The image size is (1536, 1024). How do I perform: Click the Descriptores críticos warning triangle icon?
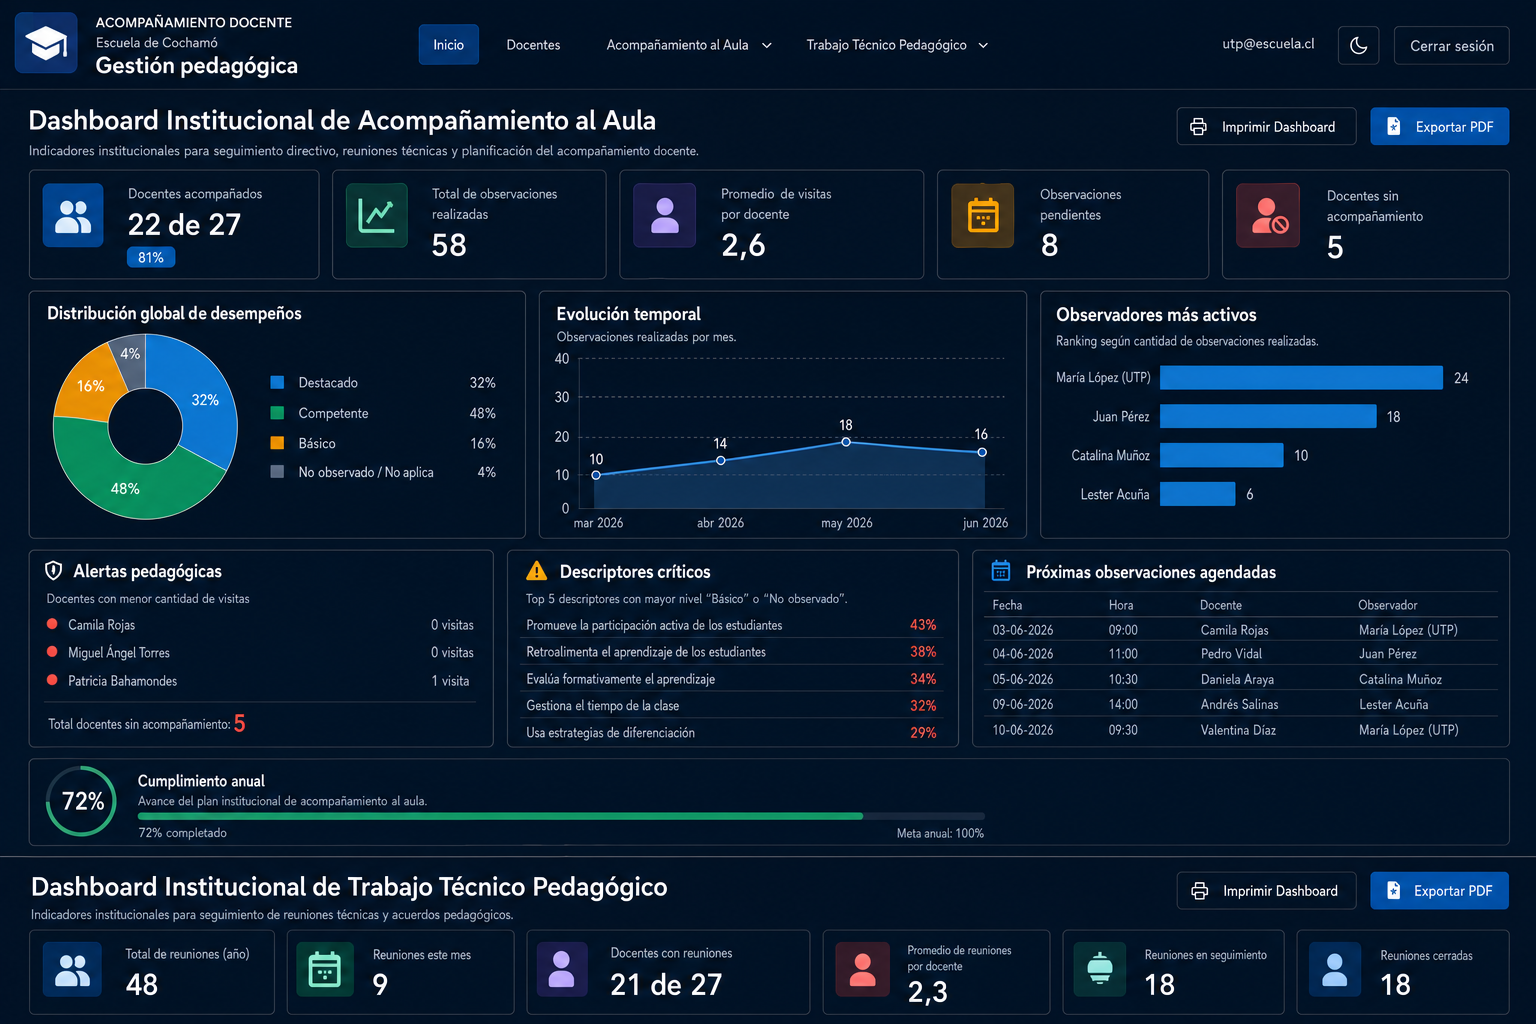tap(537, 571)
